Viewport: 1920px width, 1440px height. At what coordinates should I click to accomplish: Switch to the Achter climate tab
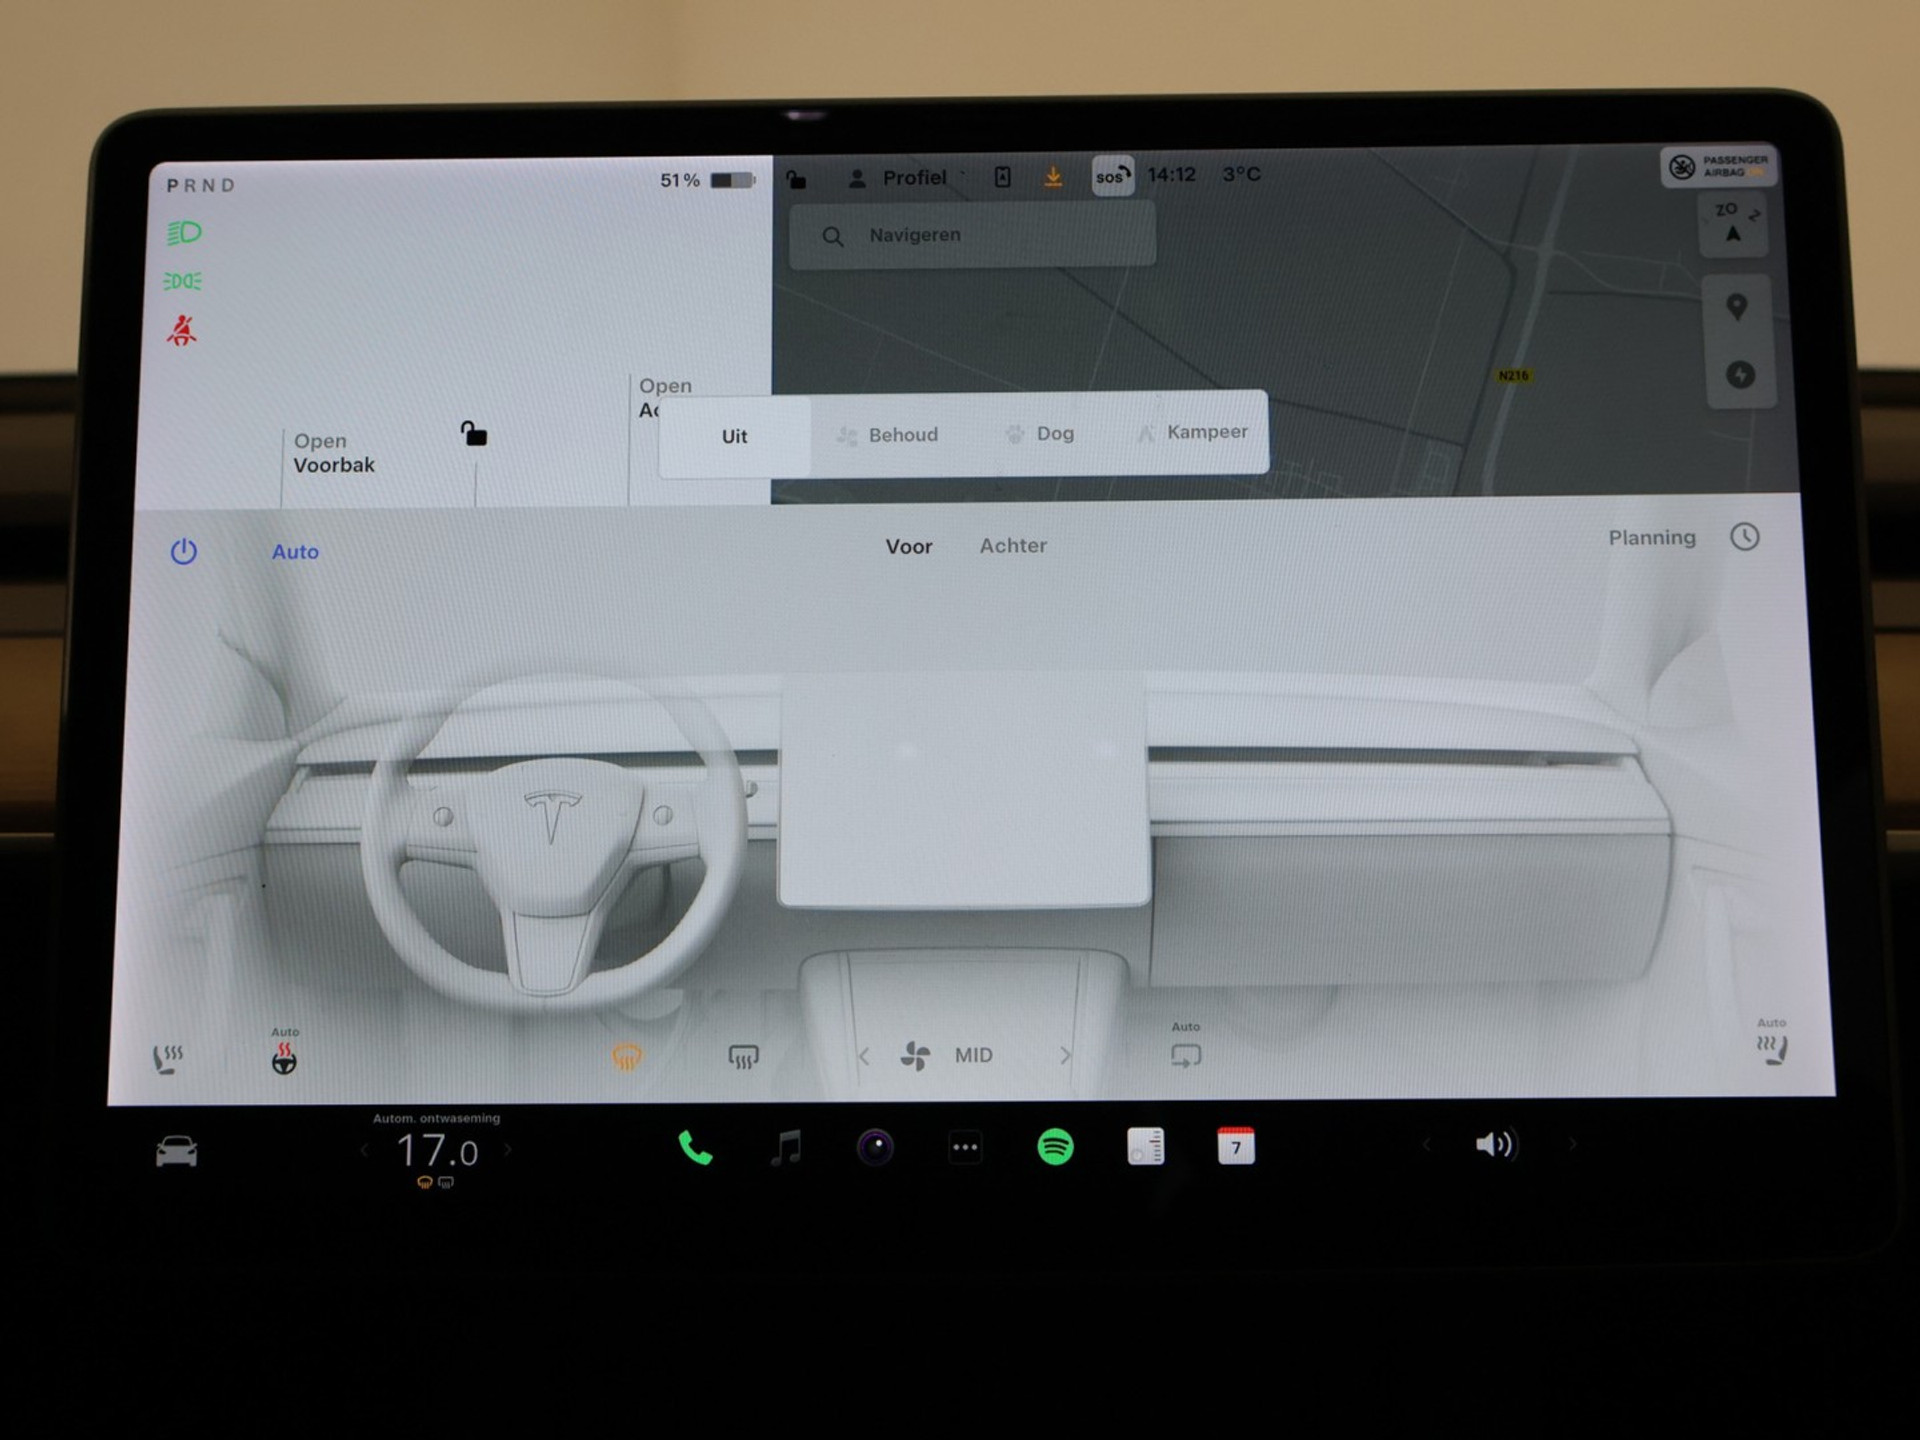pos(1012,545)
